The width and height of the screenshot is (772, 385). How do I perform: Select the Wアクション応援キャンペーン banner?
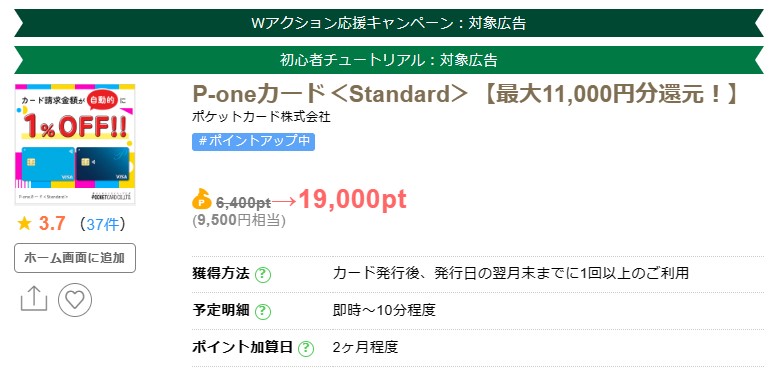388,23
